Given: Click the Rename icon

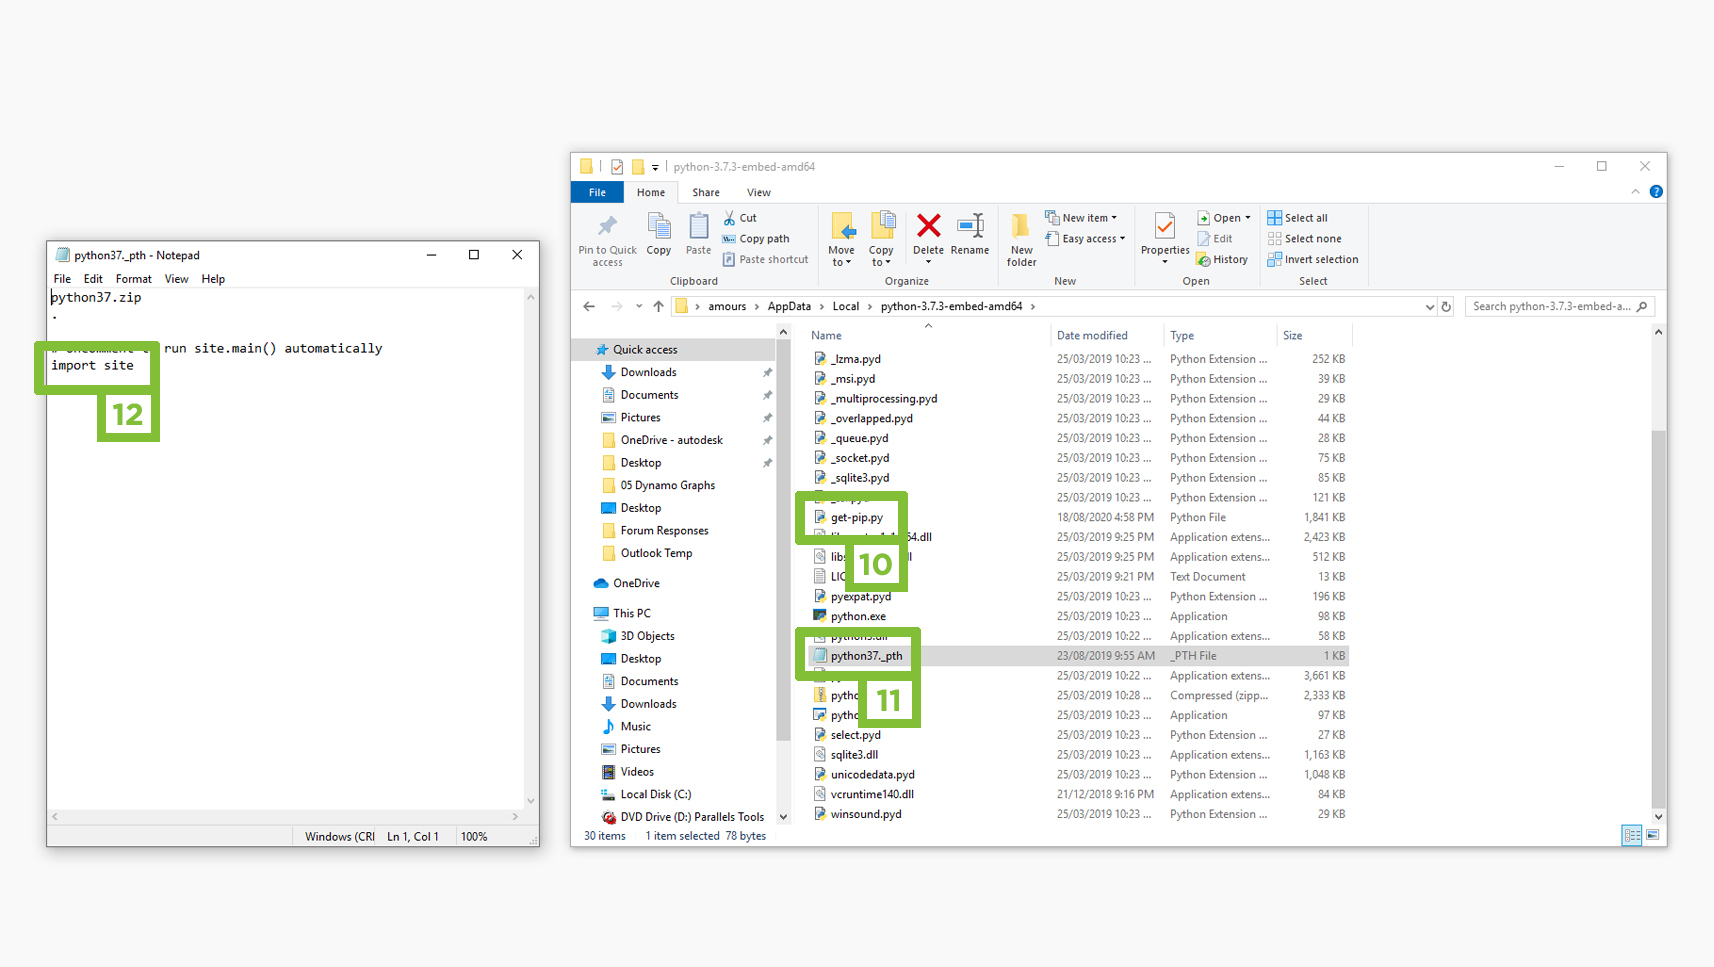Looking at the screenshot, I should pyautogui.click(x=969, y=230).
